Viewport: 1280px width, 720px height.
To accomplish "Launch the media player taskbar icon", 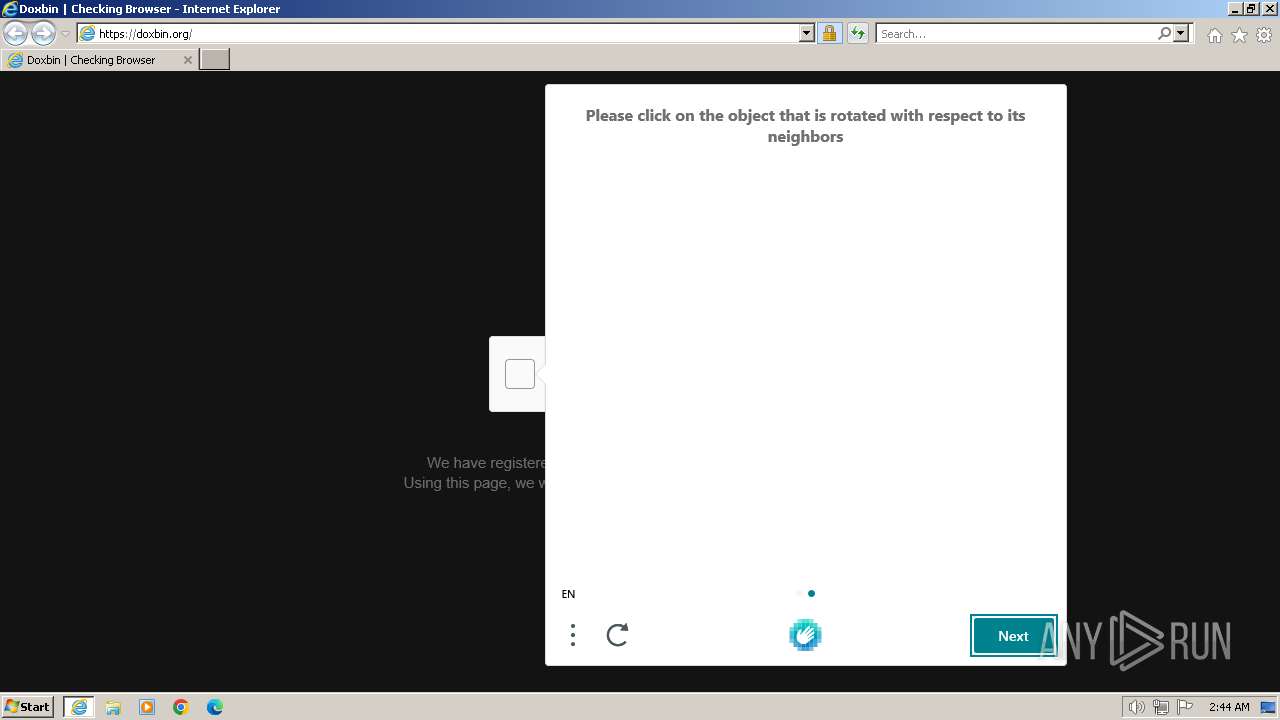I will click(x=147, y=707).
